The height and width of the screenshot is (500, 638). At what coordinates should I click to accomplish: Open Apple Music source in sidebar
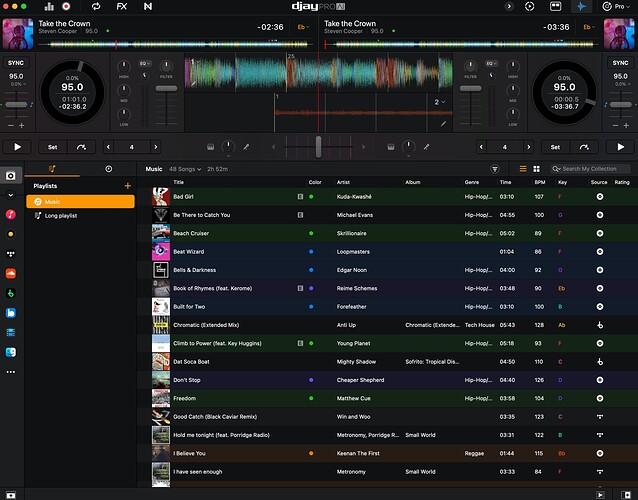pyautogui.click(x=11, y=214)
